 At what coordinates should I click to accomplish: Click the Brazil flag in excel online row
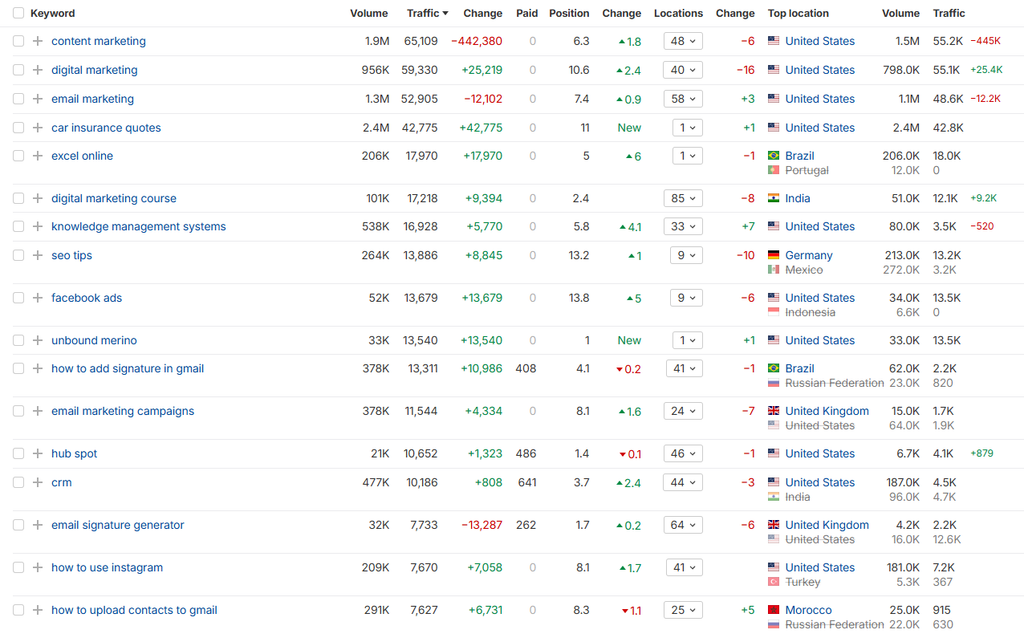point(773,155)
